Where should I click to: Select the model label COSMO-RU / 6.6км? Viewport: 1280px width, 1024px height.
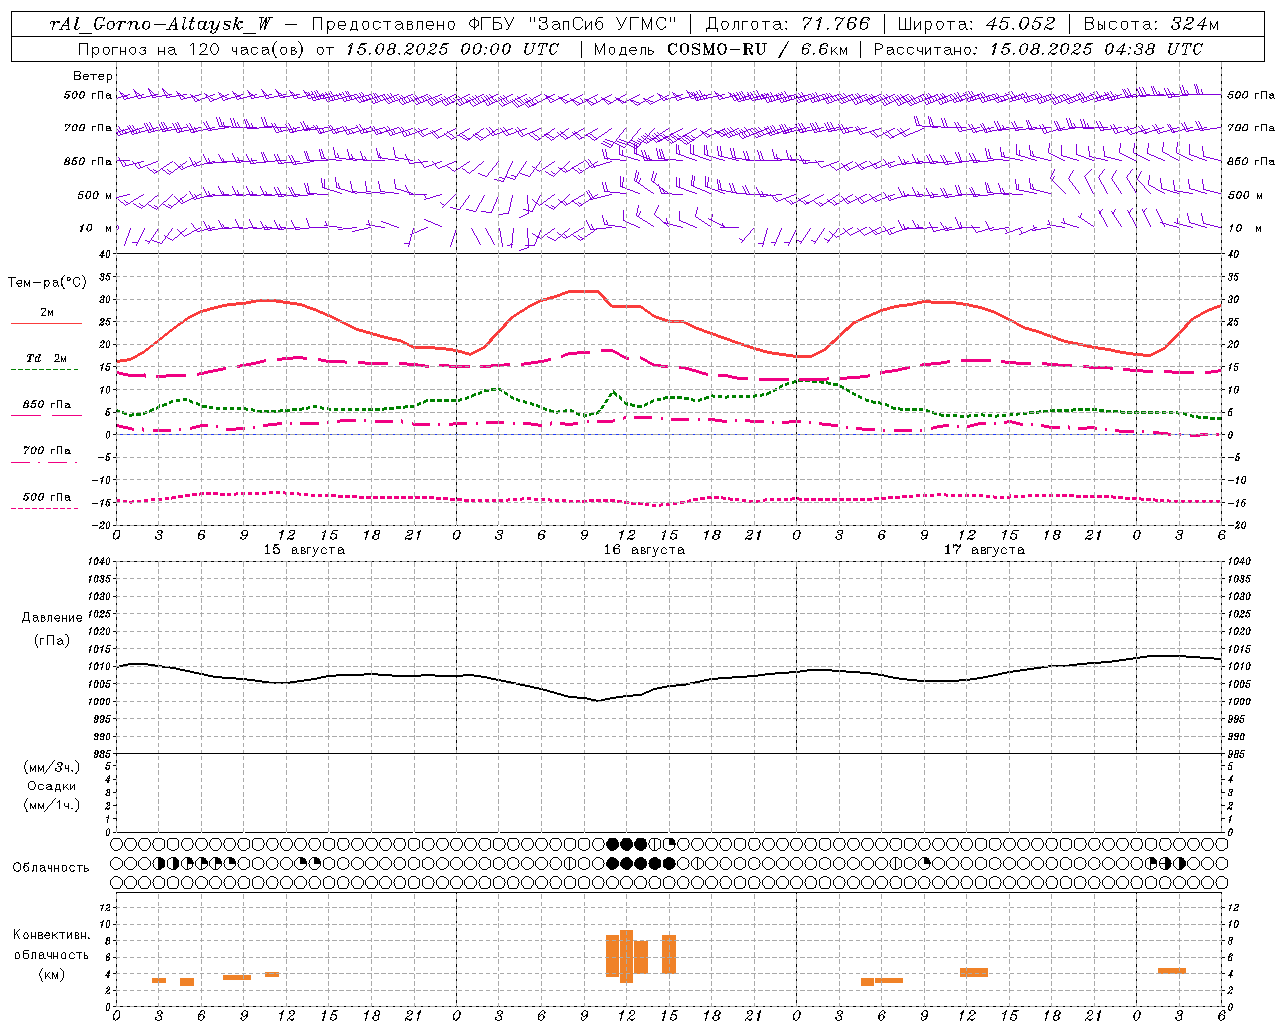757,49
